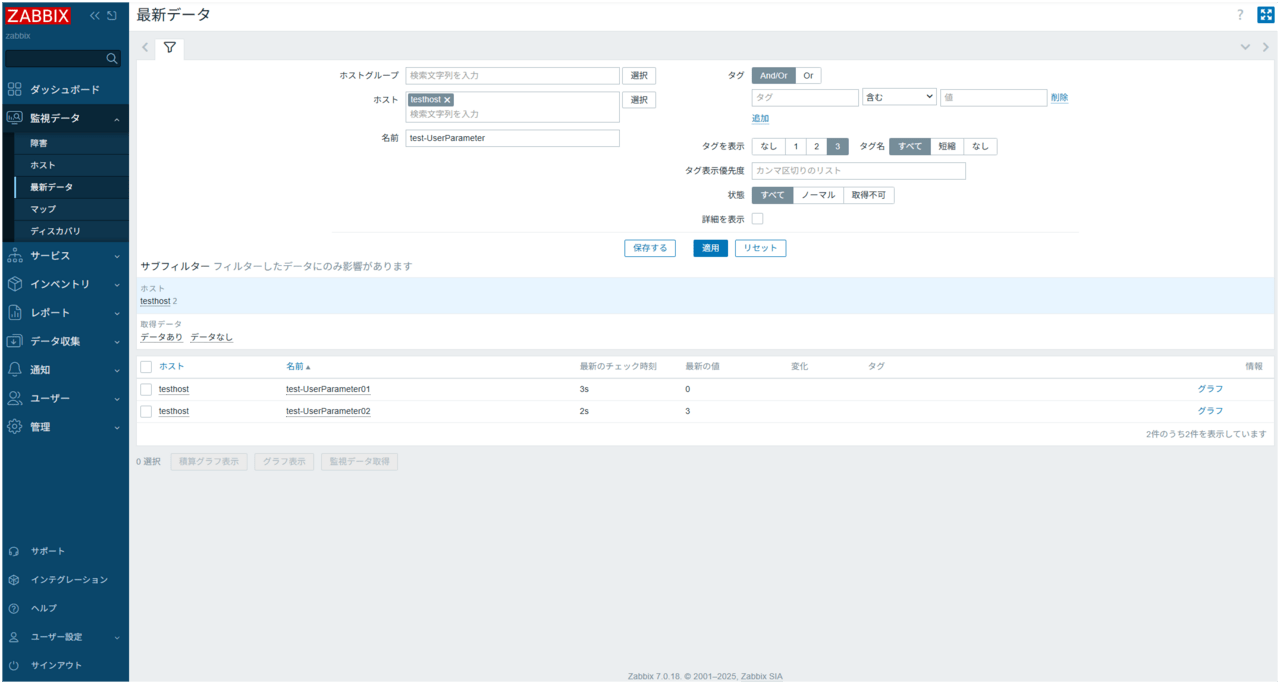Check the select-all checkbox in table header
The image size is (1280, 684).
[x=146, y=367]
